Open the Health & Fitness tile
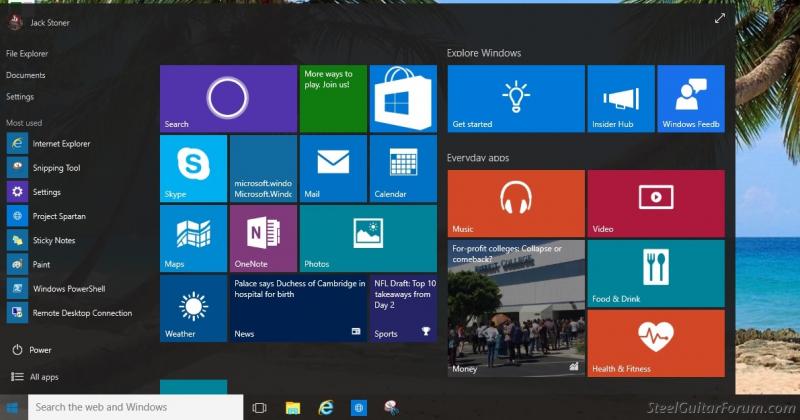This screenshot has width=800, height=420. pos(656,343)
